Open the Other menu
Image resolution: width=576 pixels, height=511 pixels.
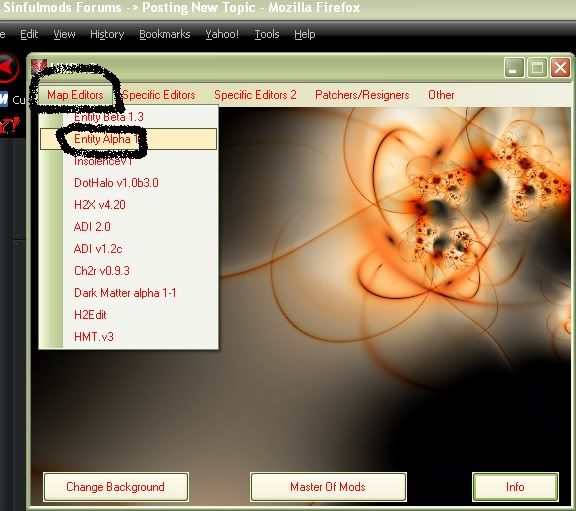point(441,95)
